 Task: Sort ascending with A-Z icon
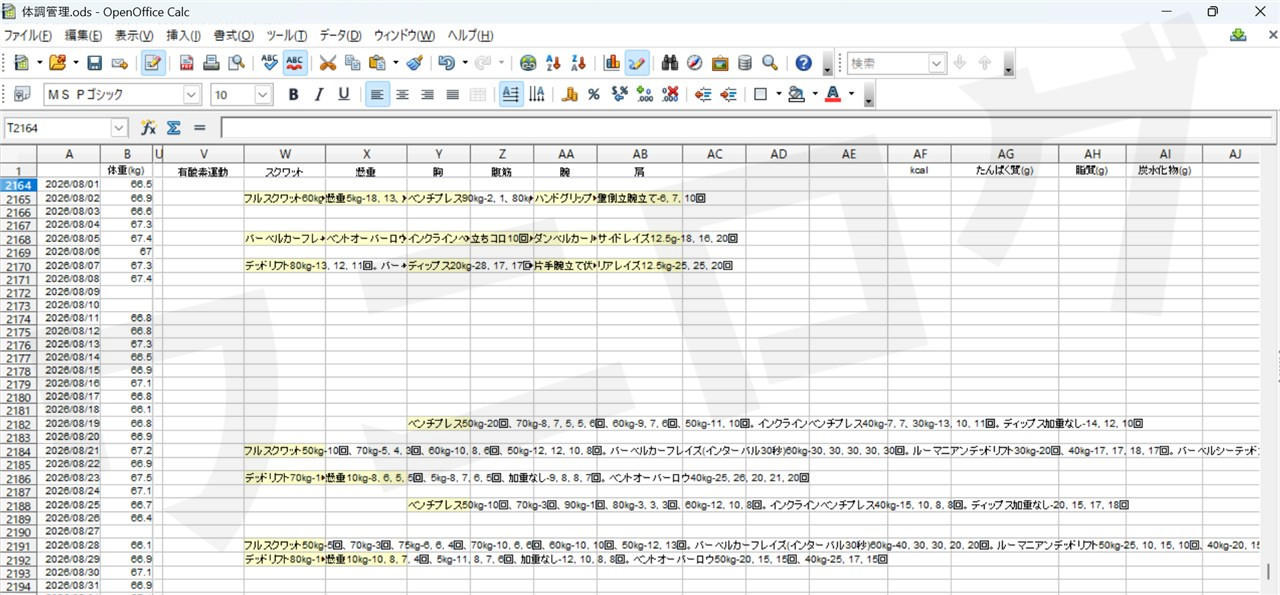(553, 63)
